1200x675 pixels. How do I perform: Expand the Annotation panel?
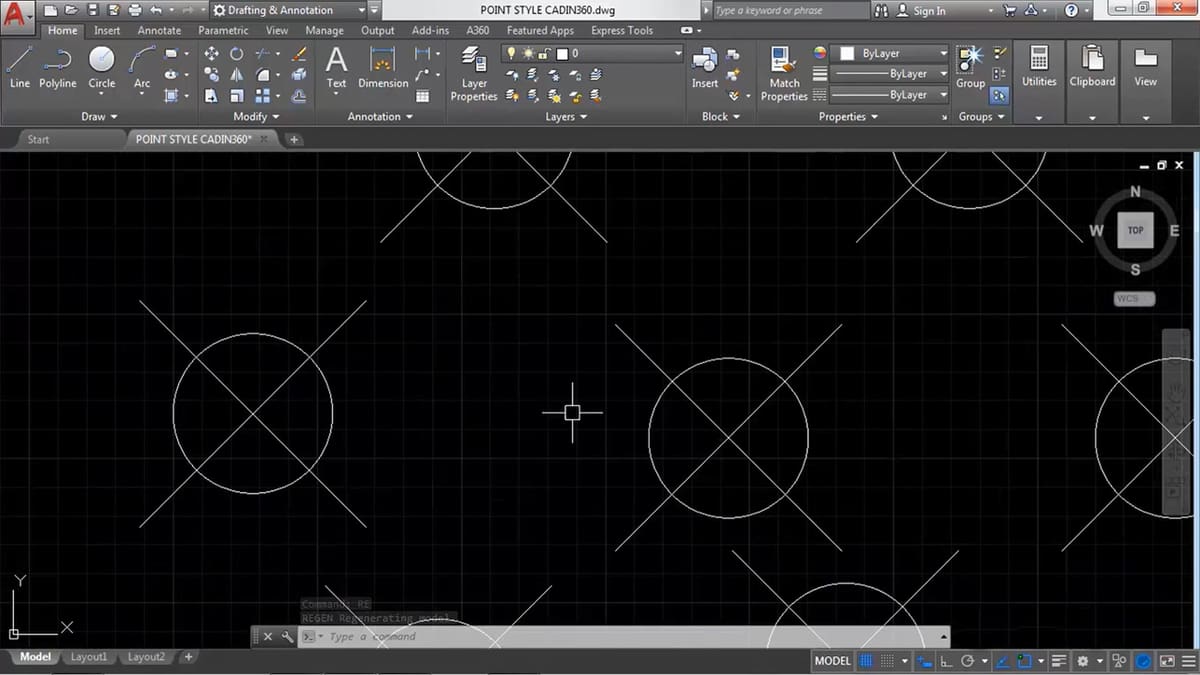[x=380, y=117]
